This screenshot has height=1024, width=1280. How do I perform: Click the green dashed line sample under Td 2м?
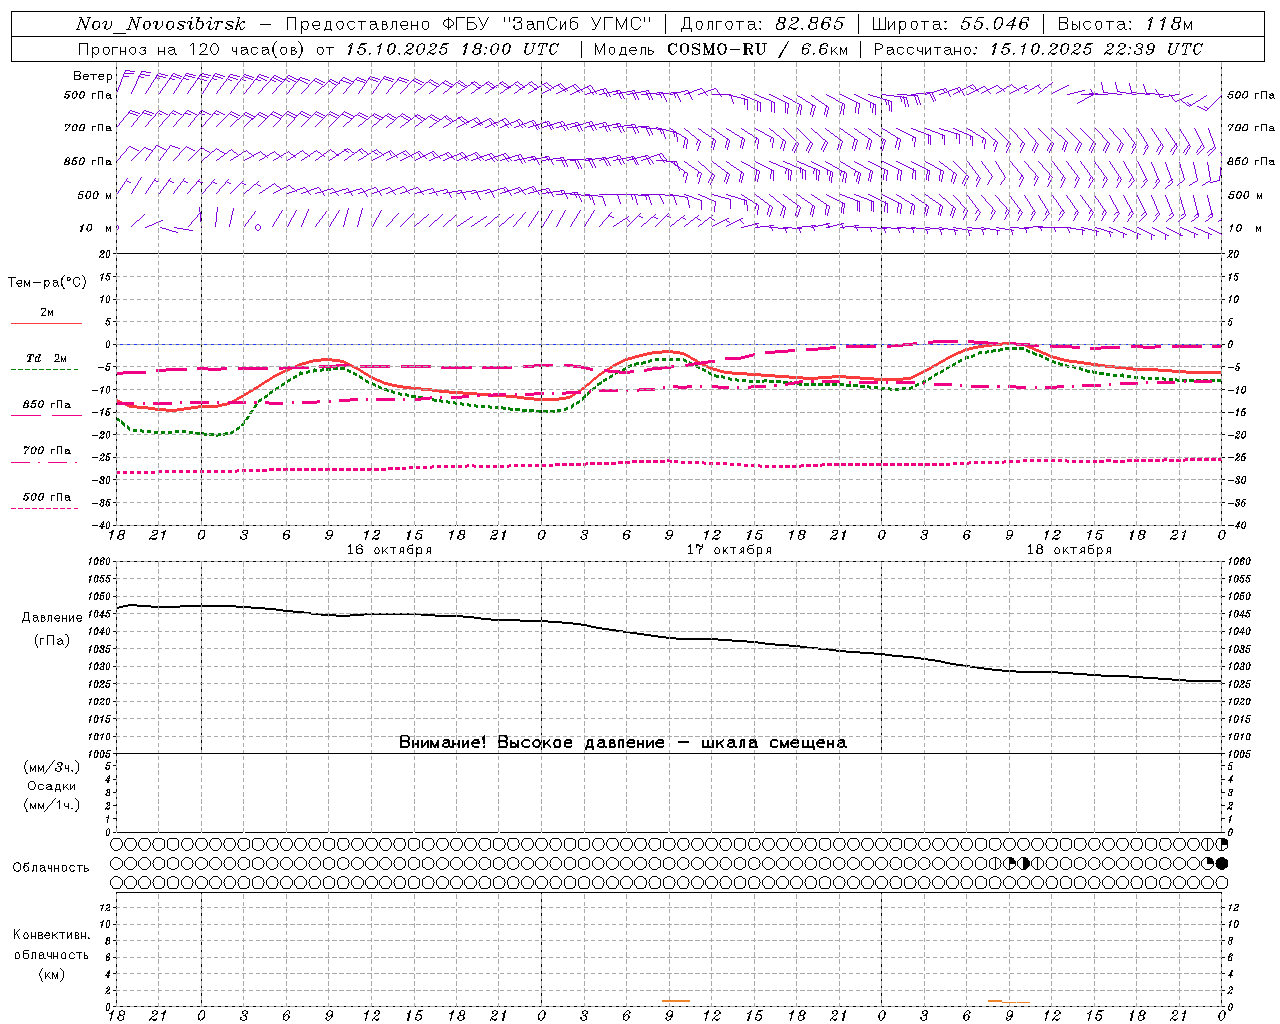[46, 370]
